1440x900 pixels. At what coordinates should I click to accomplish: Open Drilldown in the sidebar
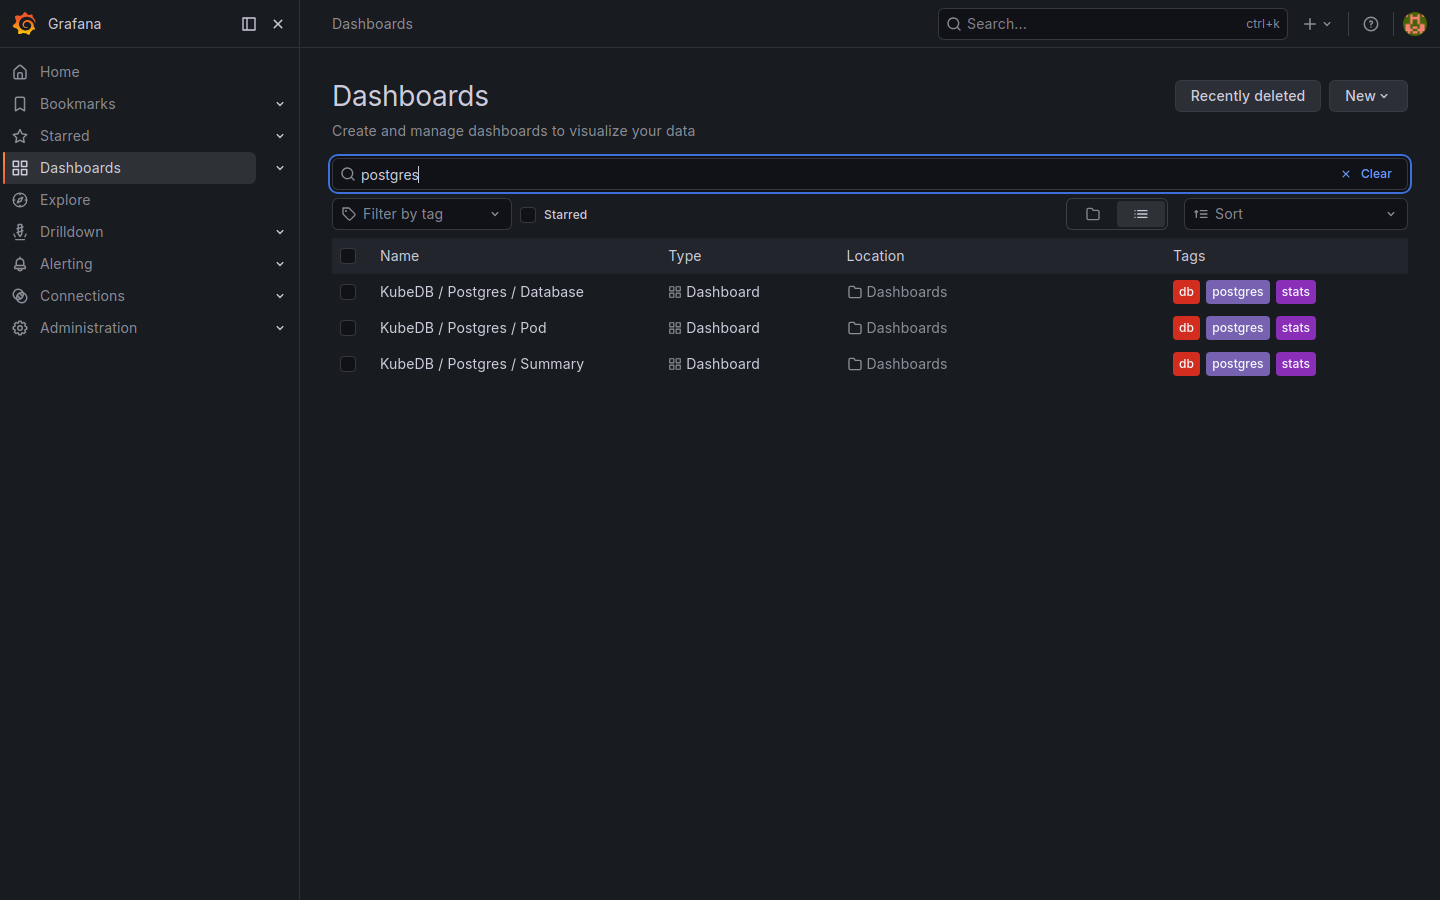(x=72, y=232)
